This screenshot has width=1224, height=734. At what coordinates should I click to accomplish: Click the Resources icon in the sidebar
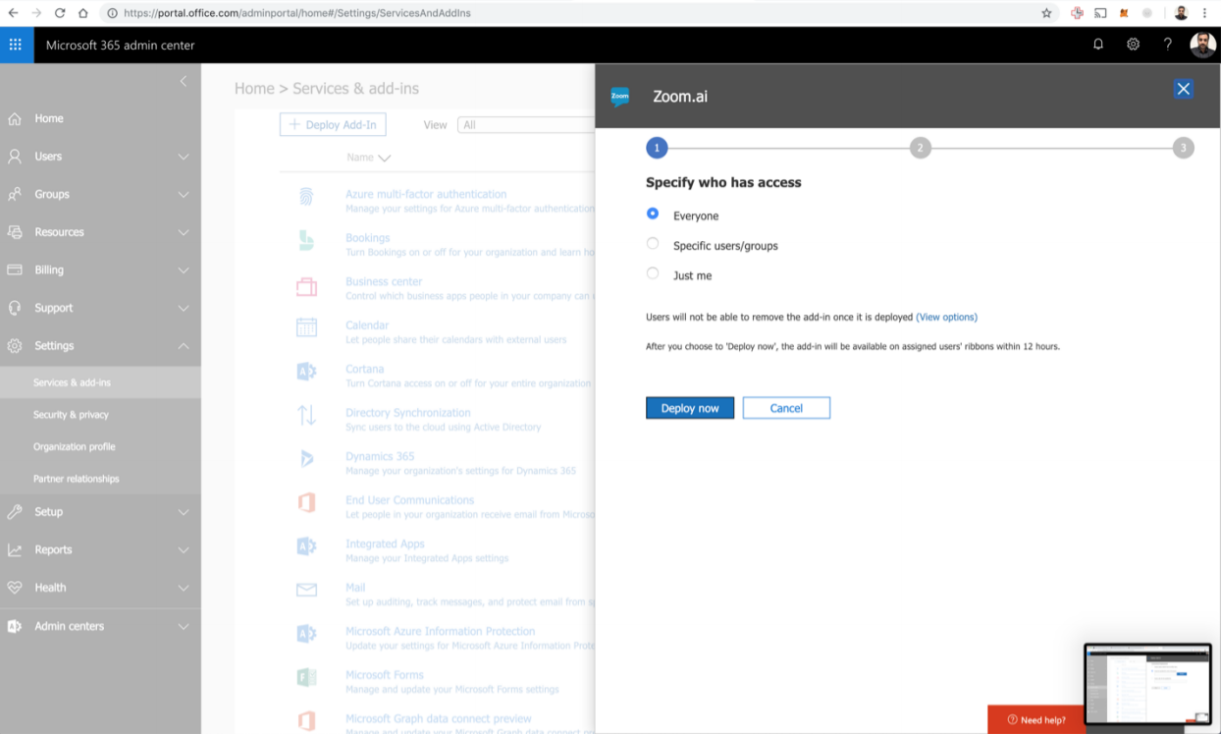tap(15, 232)
